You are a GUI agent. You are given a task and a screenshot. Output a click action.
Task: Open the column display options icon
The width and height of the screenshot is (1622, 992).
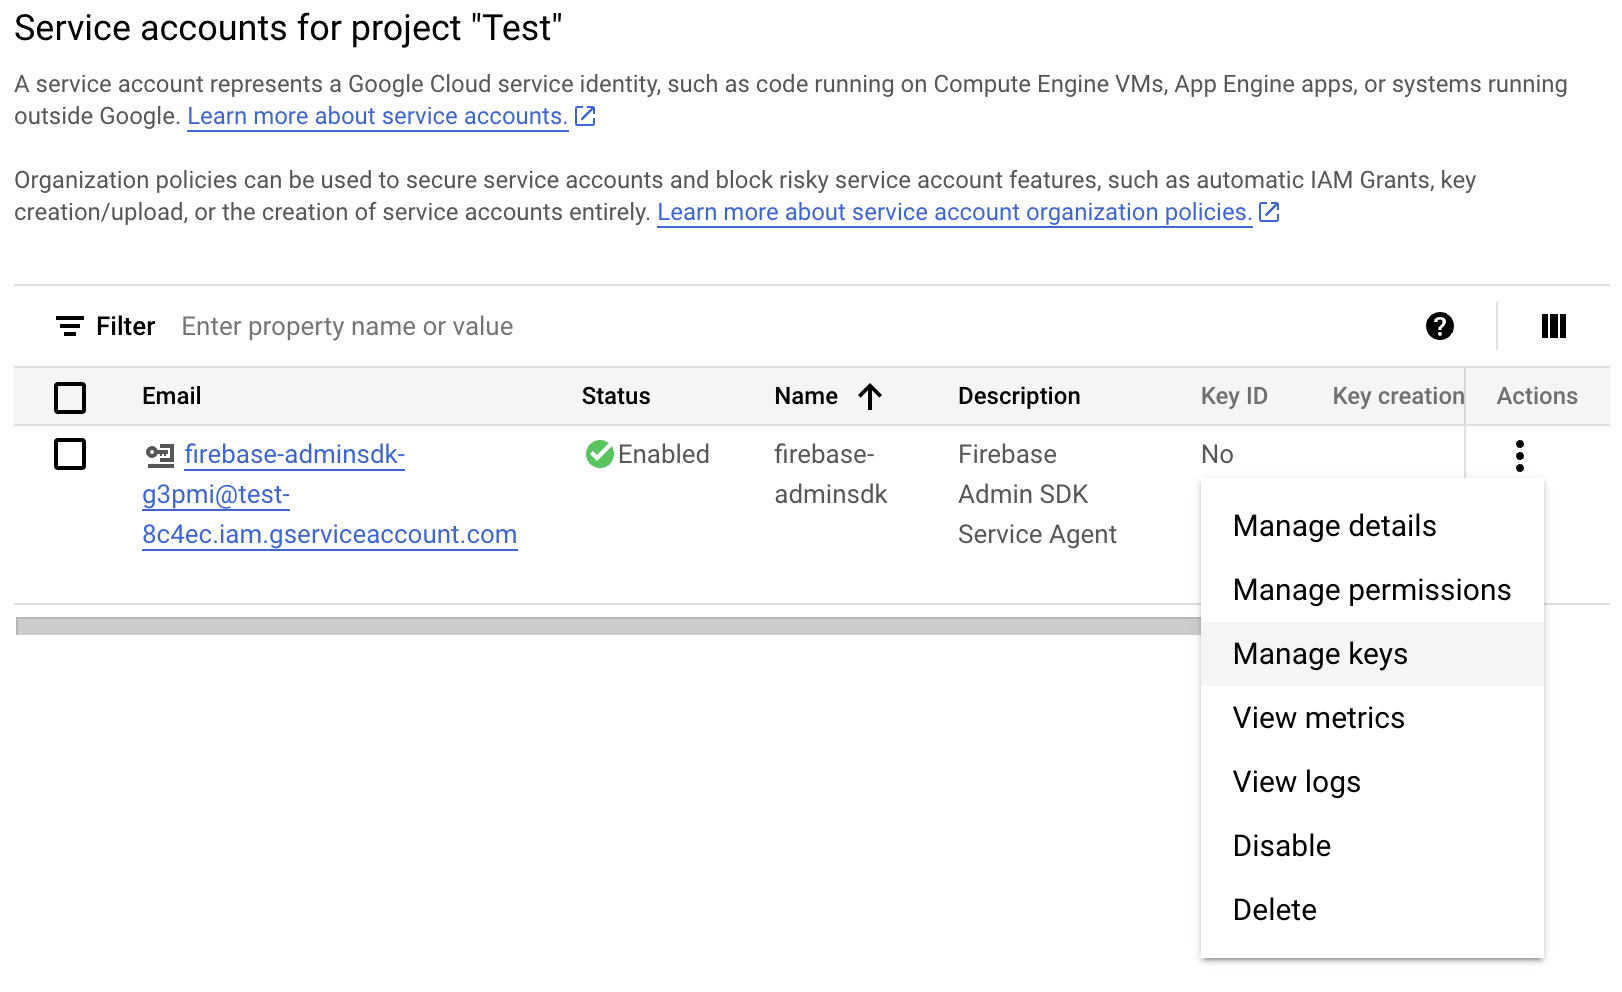click(x=1553, y=326)
